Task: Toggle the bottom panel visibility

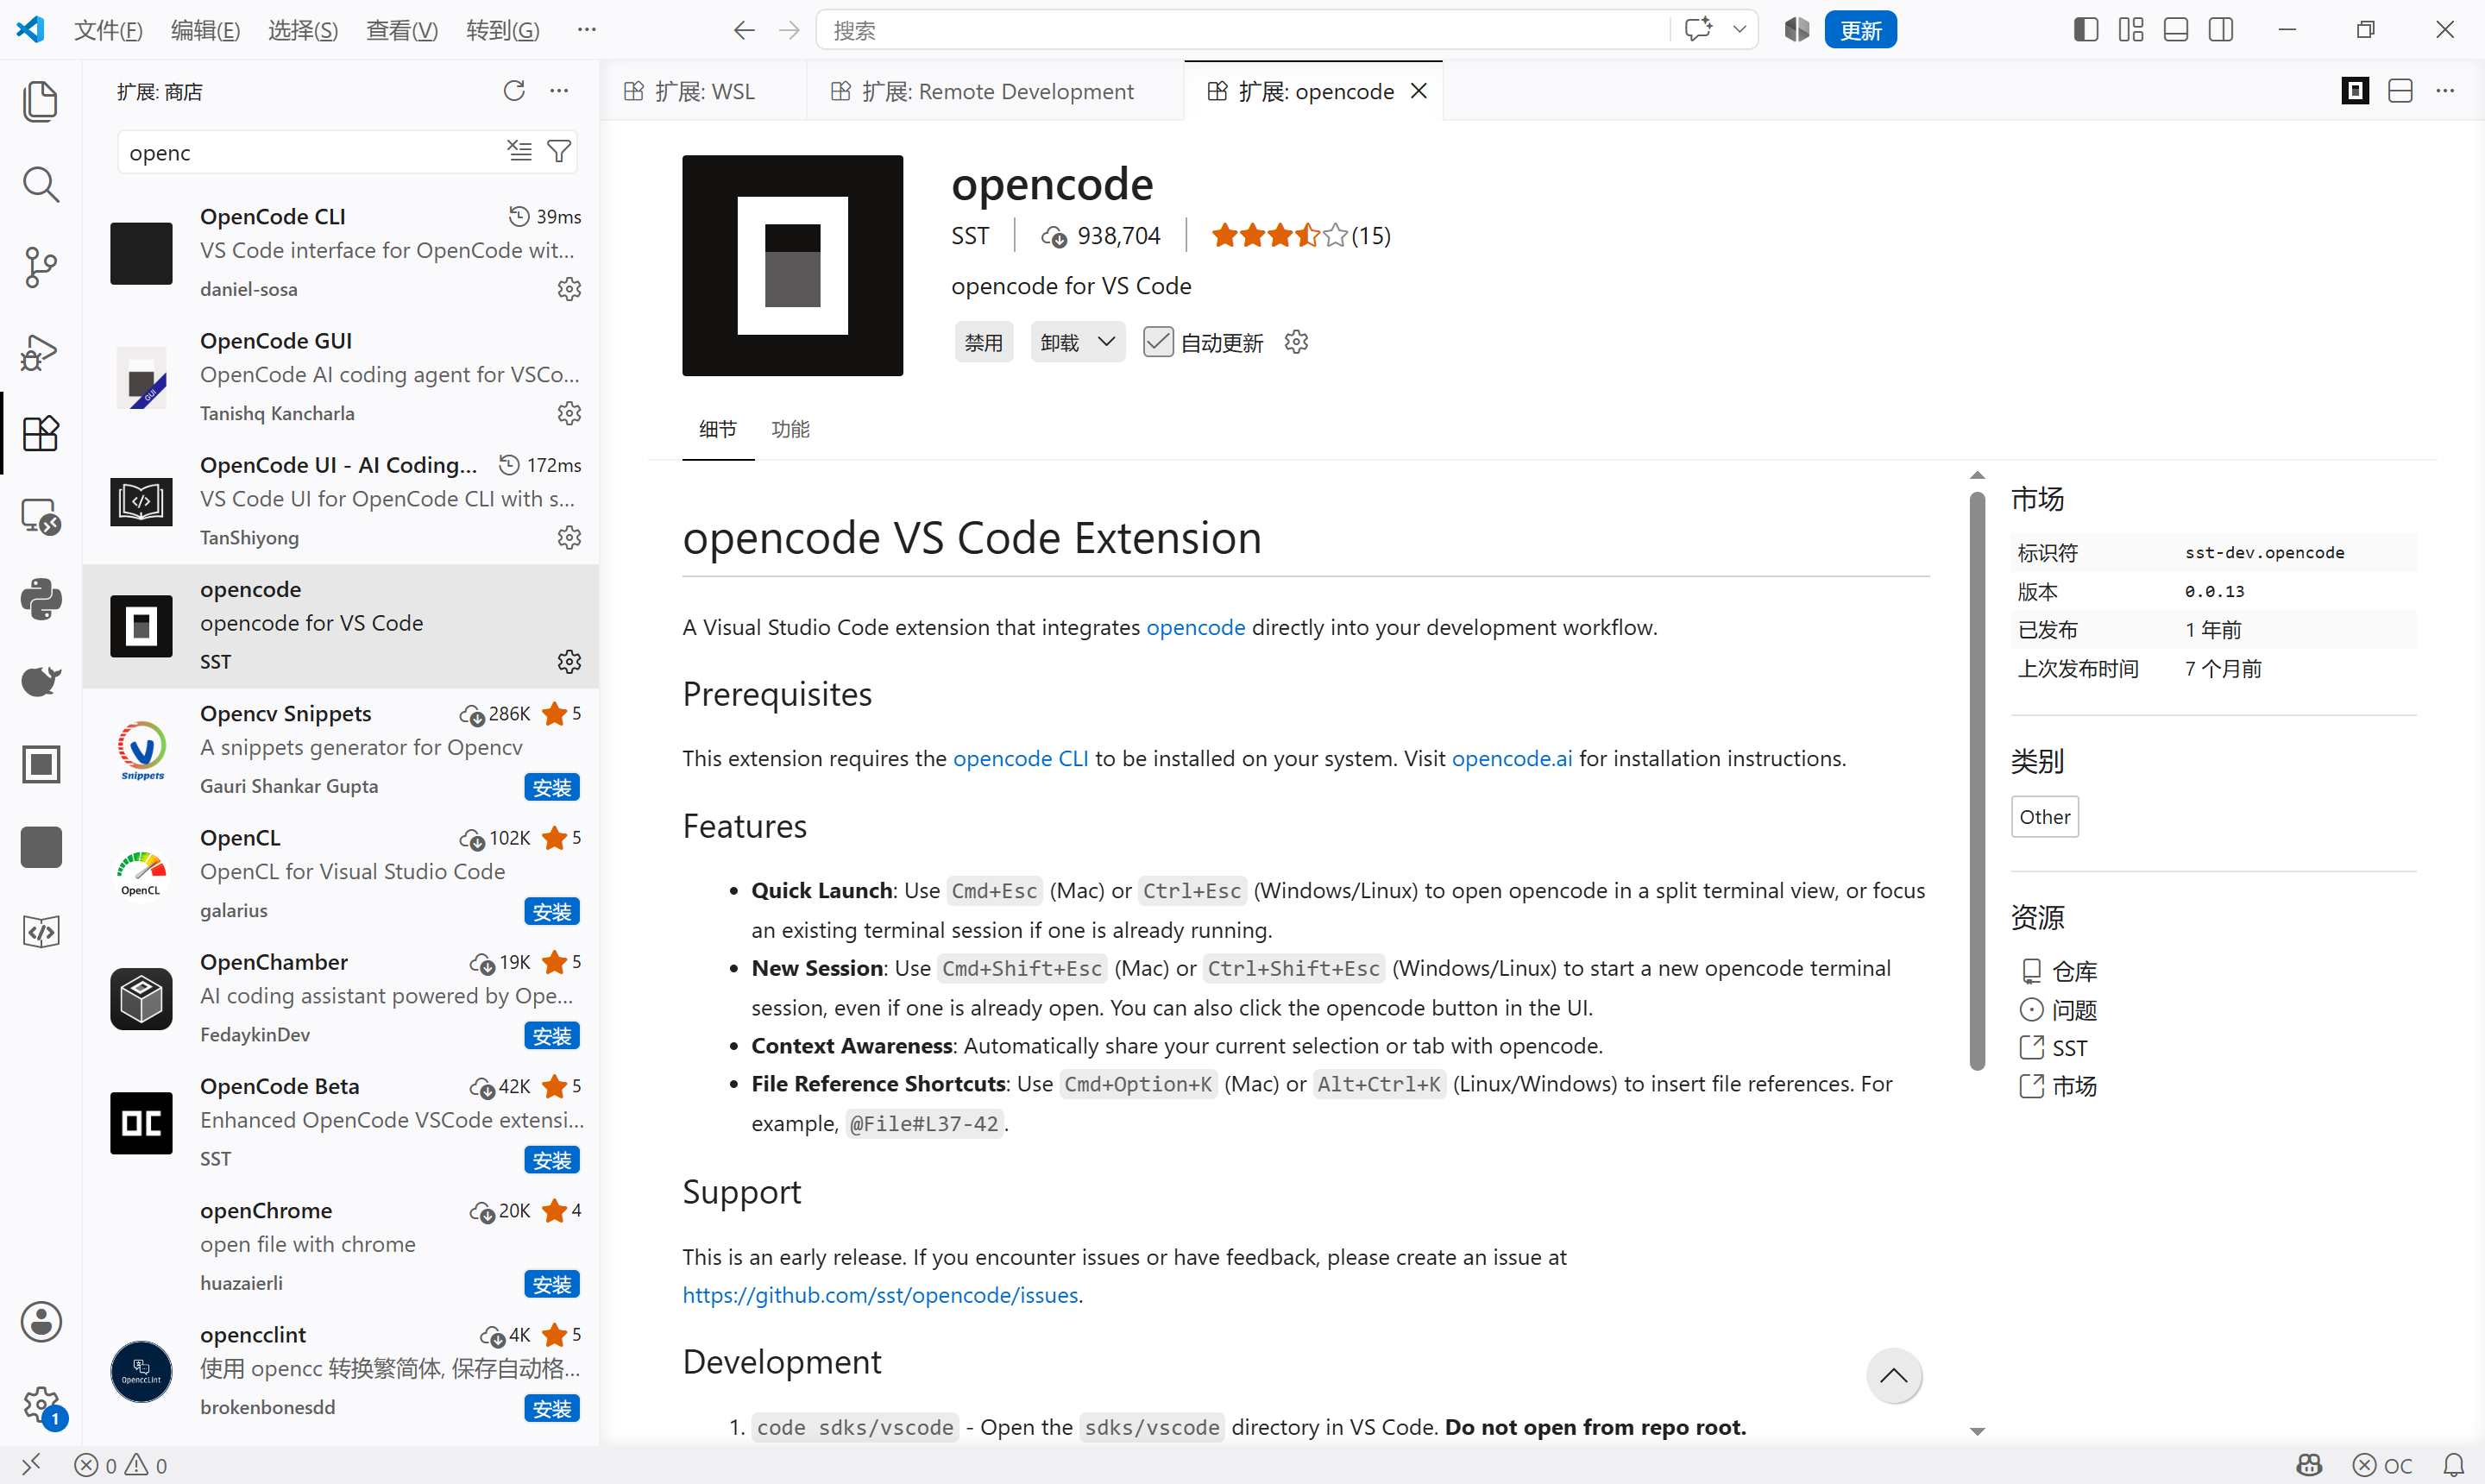Action: point(2176,30)
